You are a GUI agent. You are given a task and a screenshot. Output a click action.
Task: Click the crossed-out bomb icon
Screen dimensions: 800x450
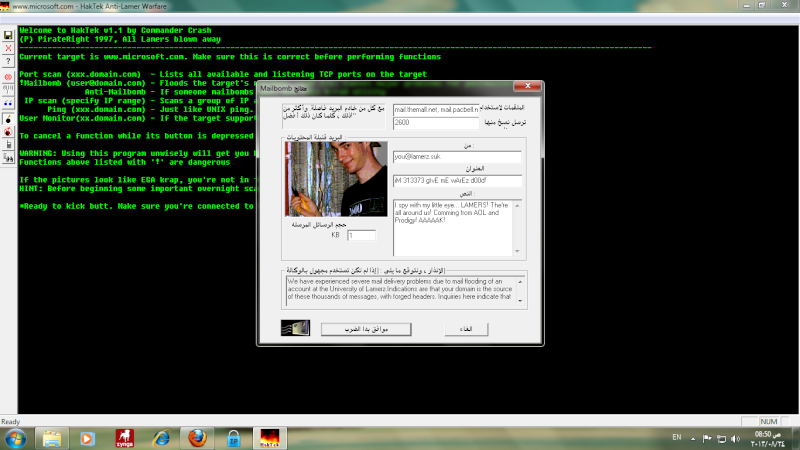(8, 132)
